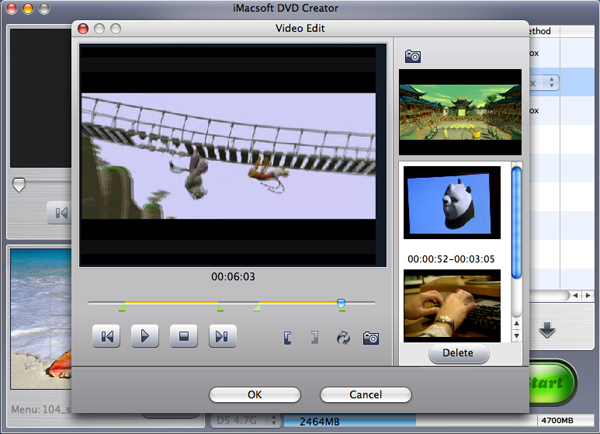Click the right arrow of the main window's horizontal scrollbar

[588, 295]
